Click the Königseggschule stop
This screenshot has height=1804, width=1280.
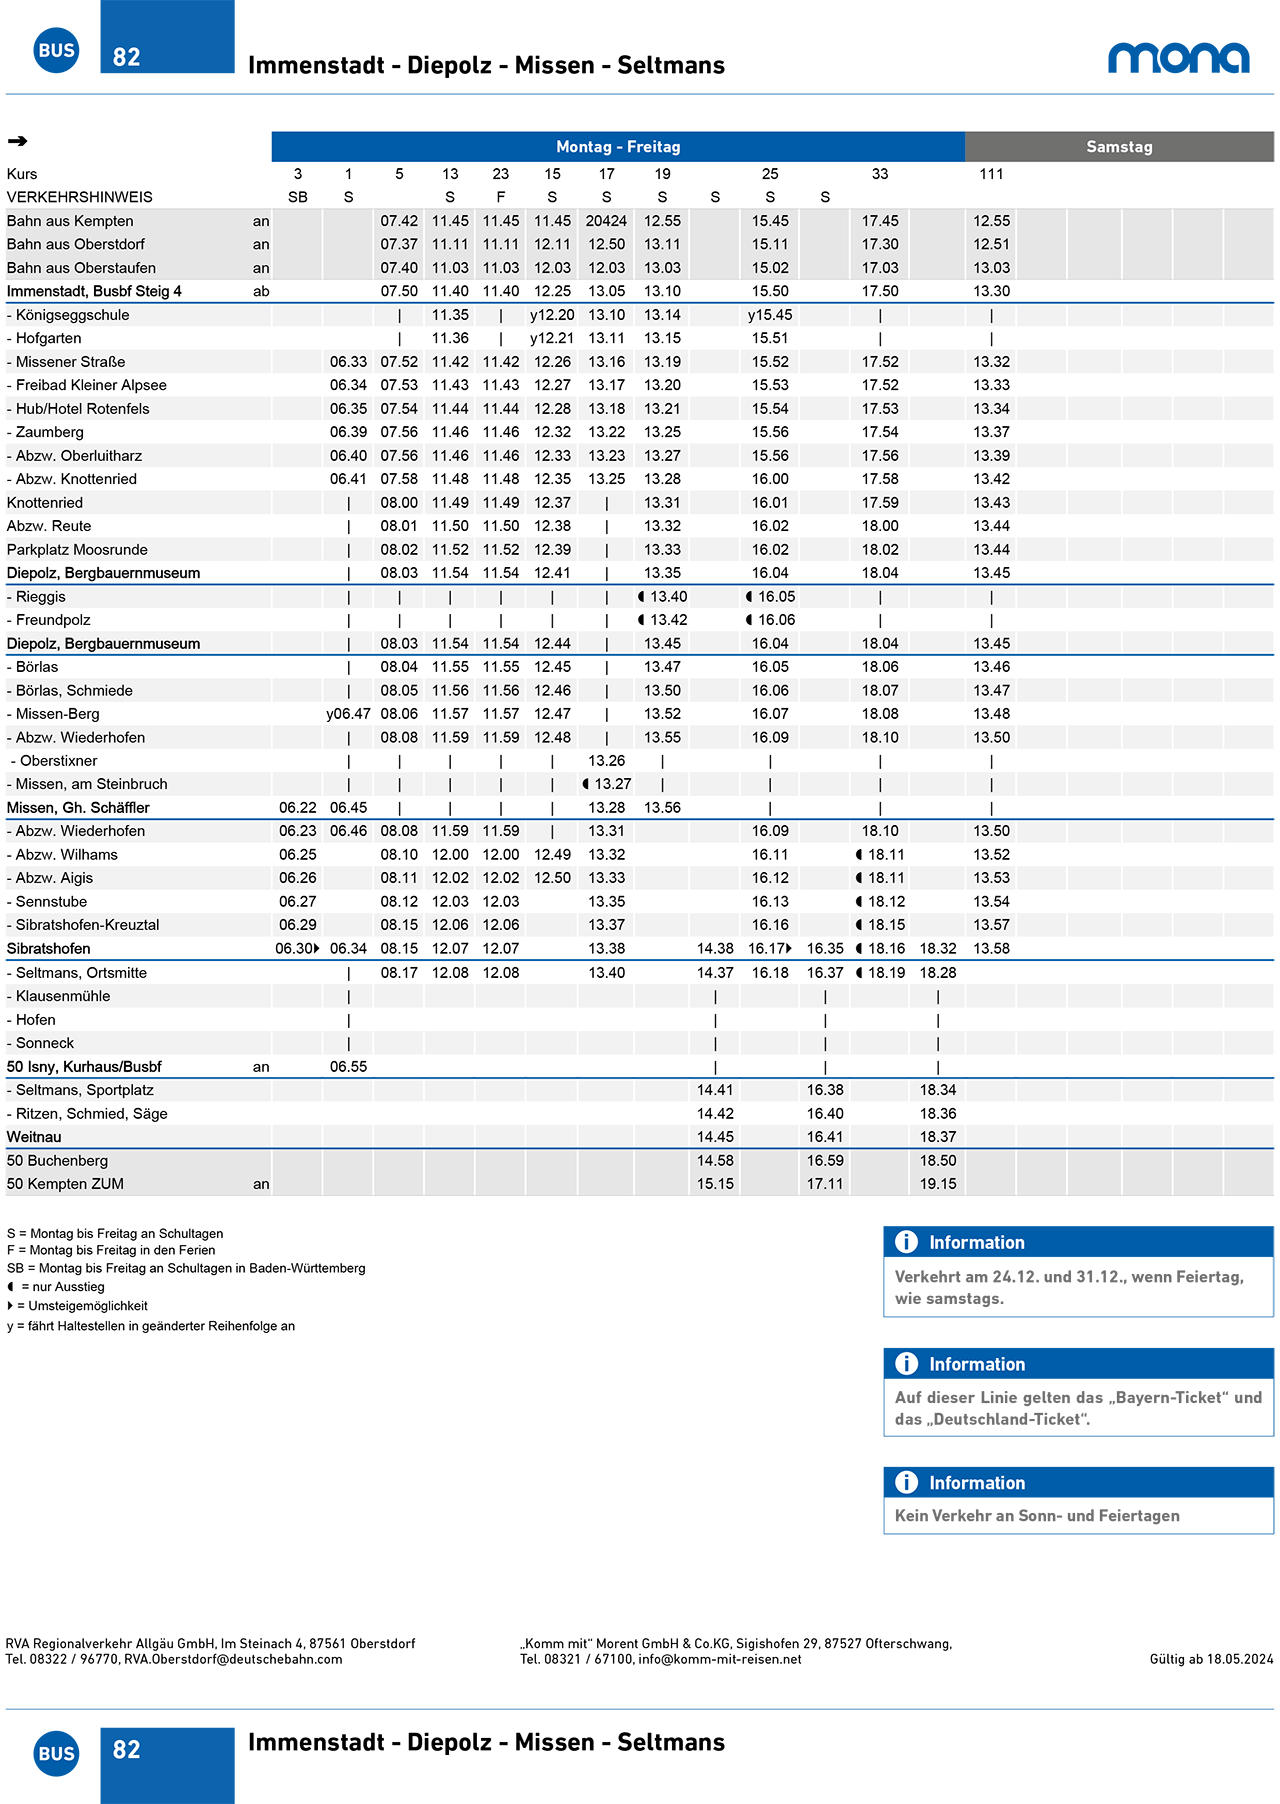tap(68, 315)
